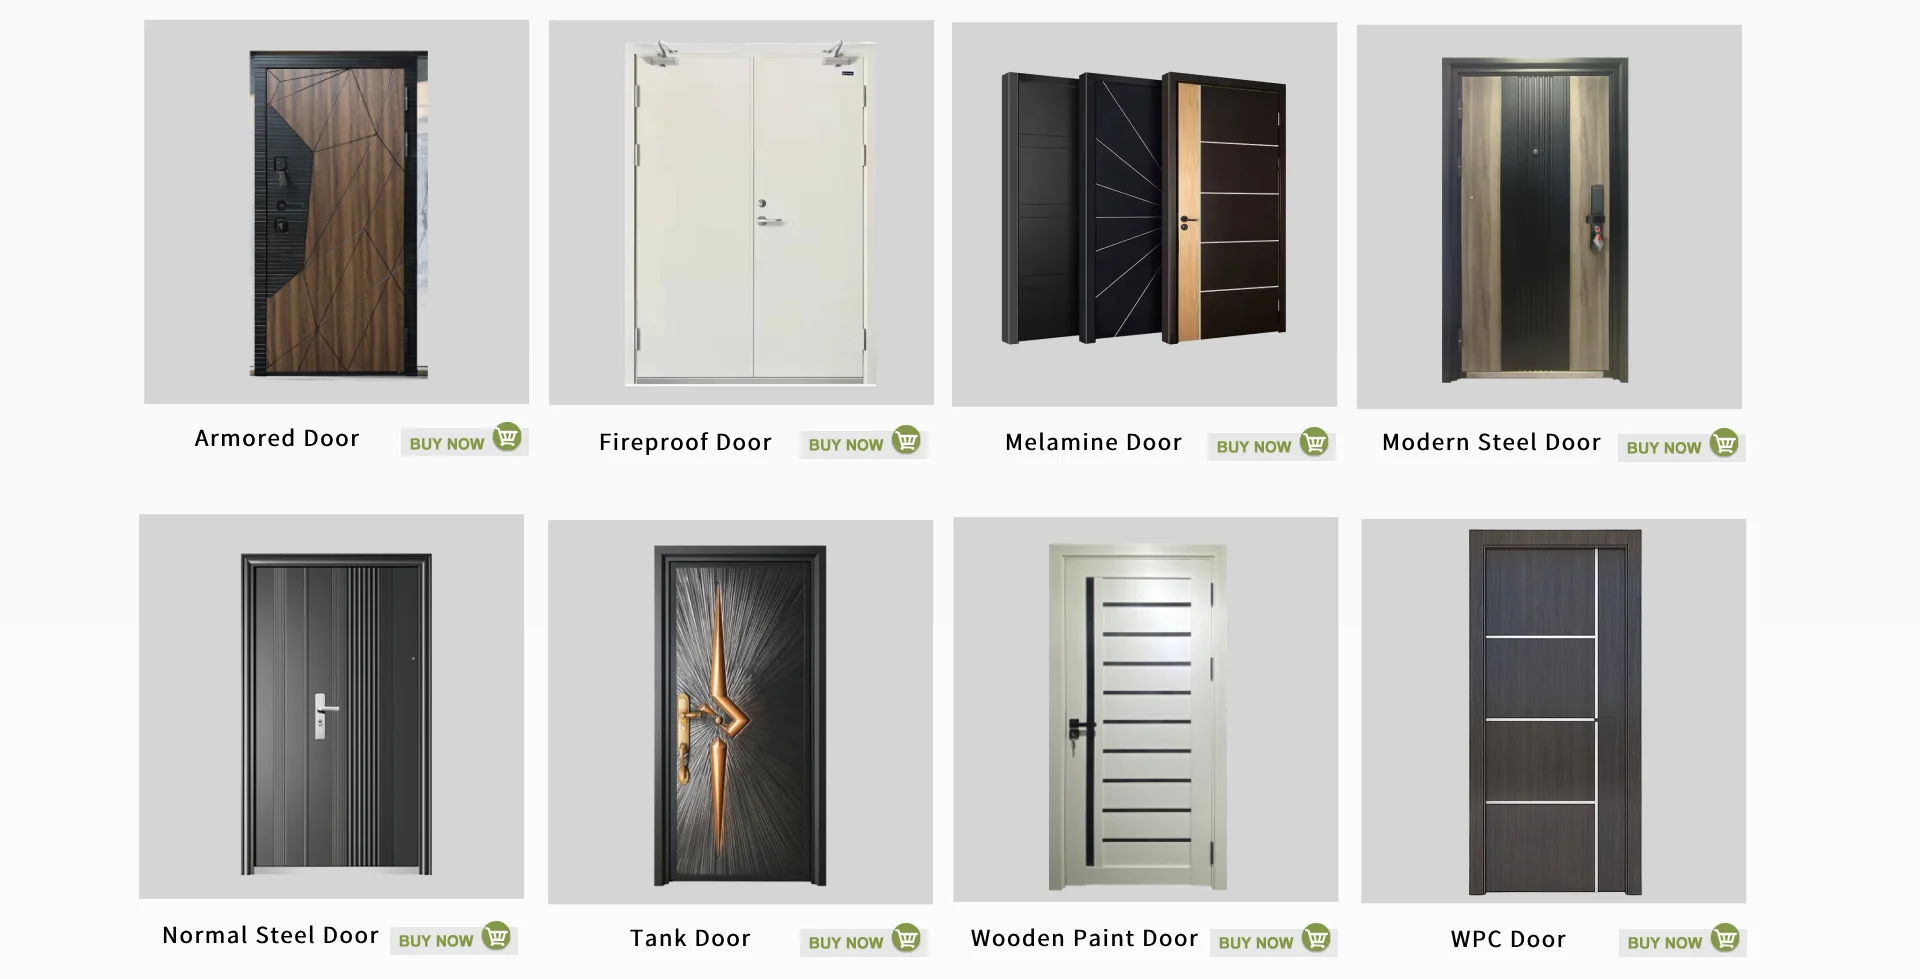View the WPC Door product photo
The image size is (1920, 979).
tap(1553, 711)
